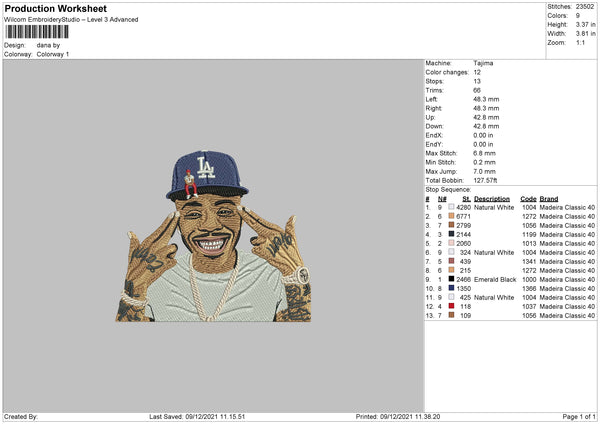The image size is (600, 424).
Task: Click the Emerald Black description in row 9
Action: click(x=495, y=279)
